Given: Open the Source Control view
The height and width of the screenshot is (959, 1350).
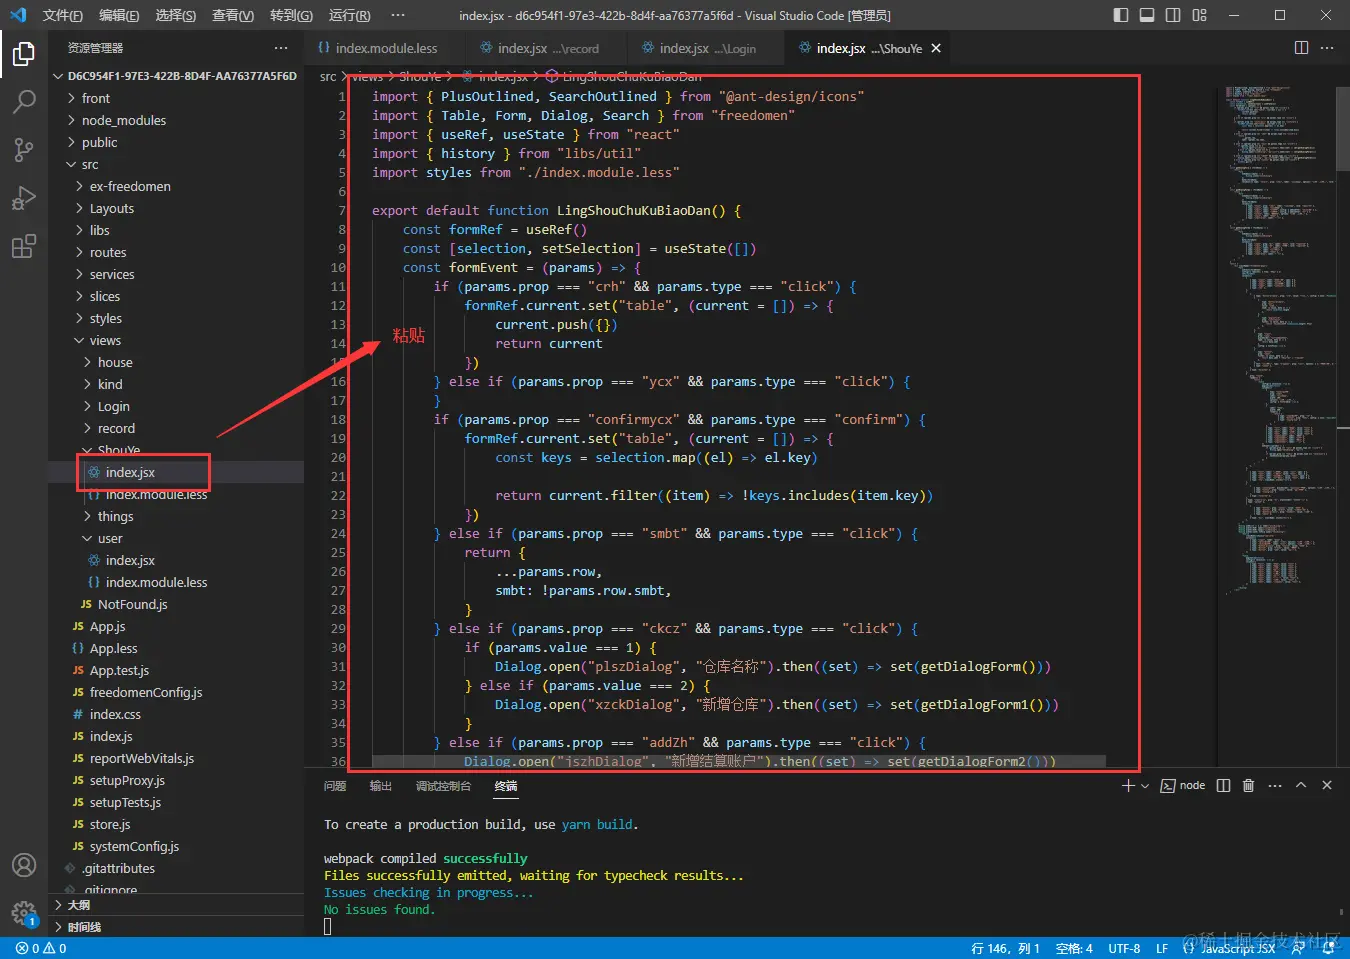Looking at the screenshot, I should [x=24, y=149].
